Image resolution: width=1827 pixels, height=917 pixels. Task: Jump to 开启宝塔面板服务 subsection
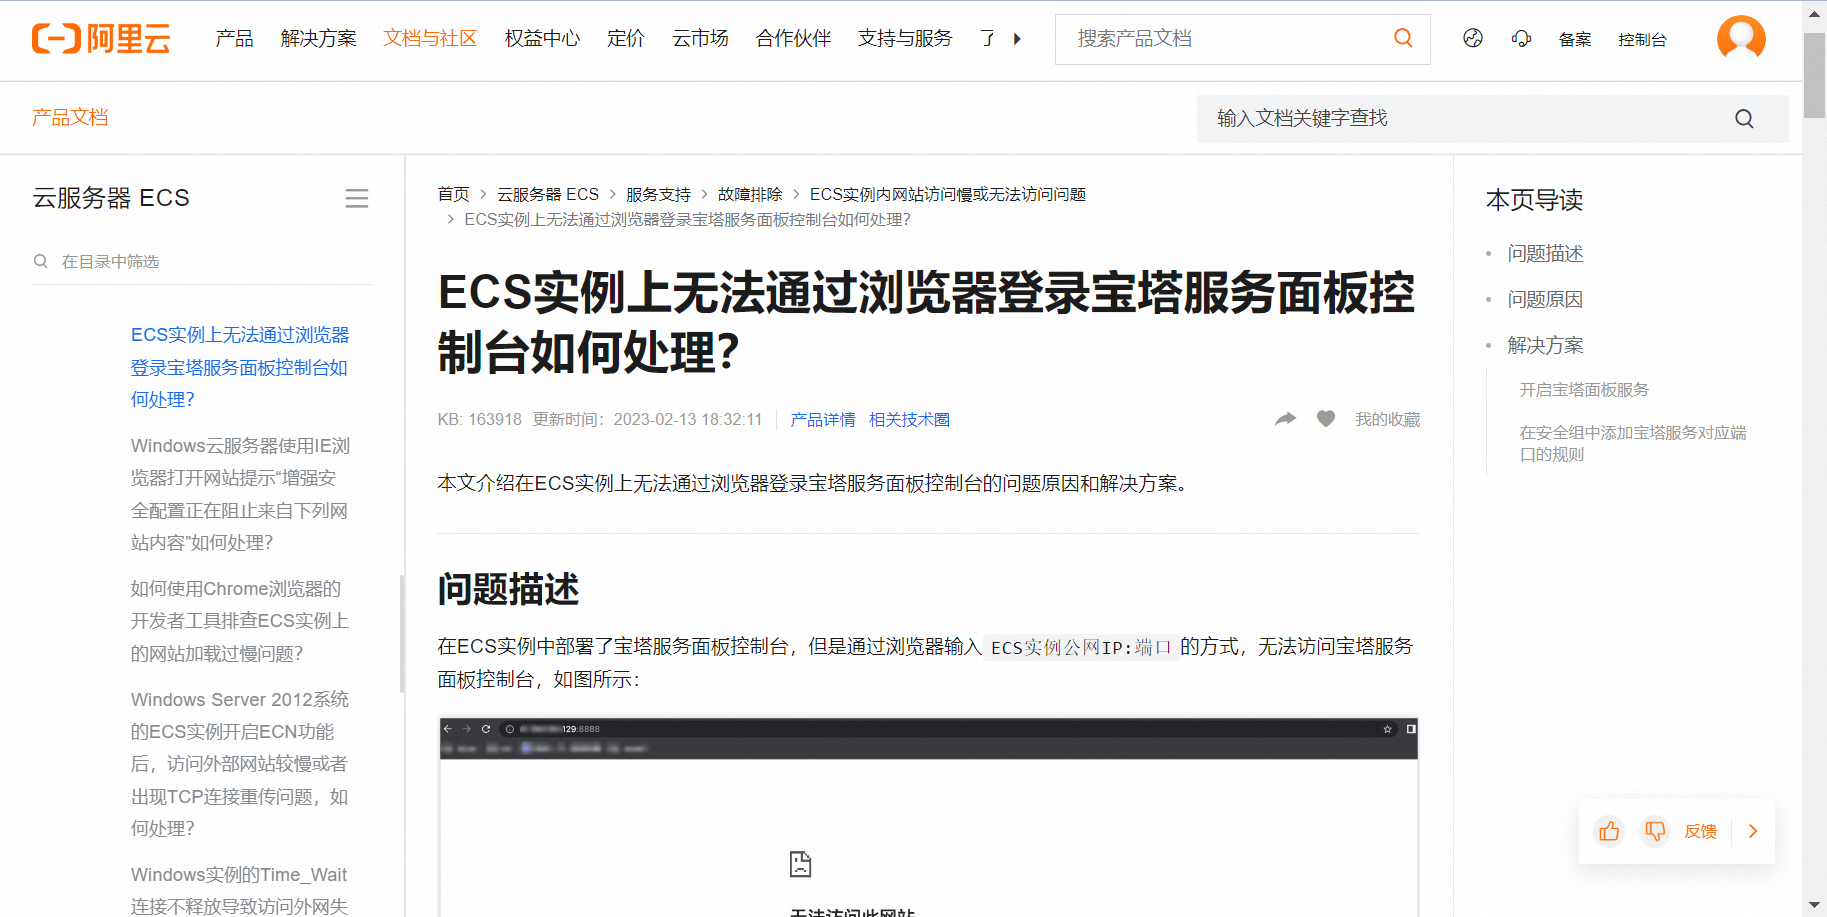[x=1584, y=390]
